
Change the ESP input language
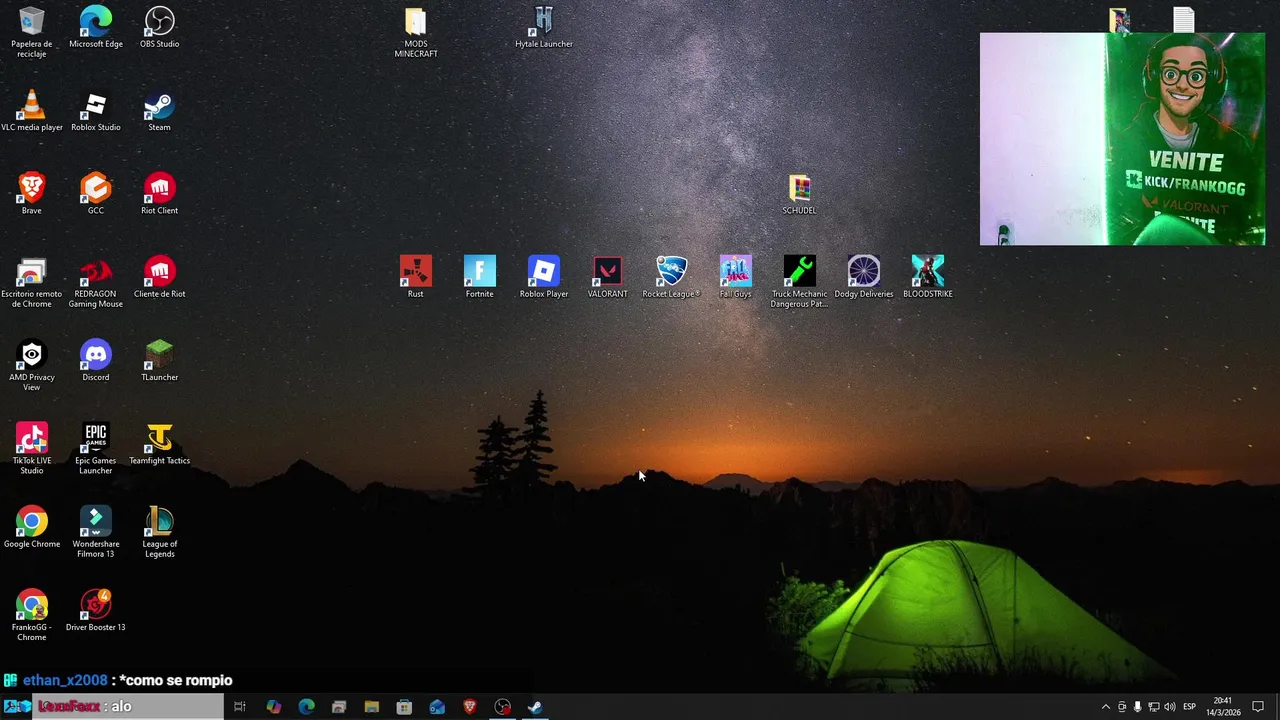coord(1190,707)
